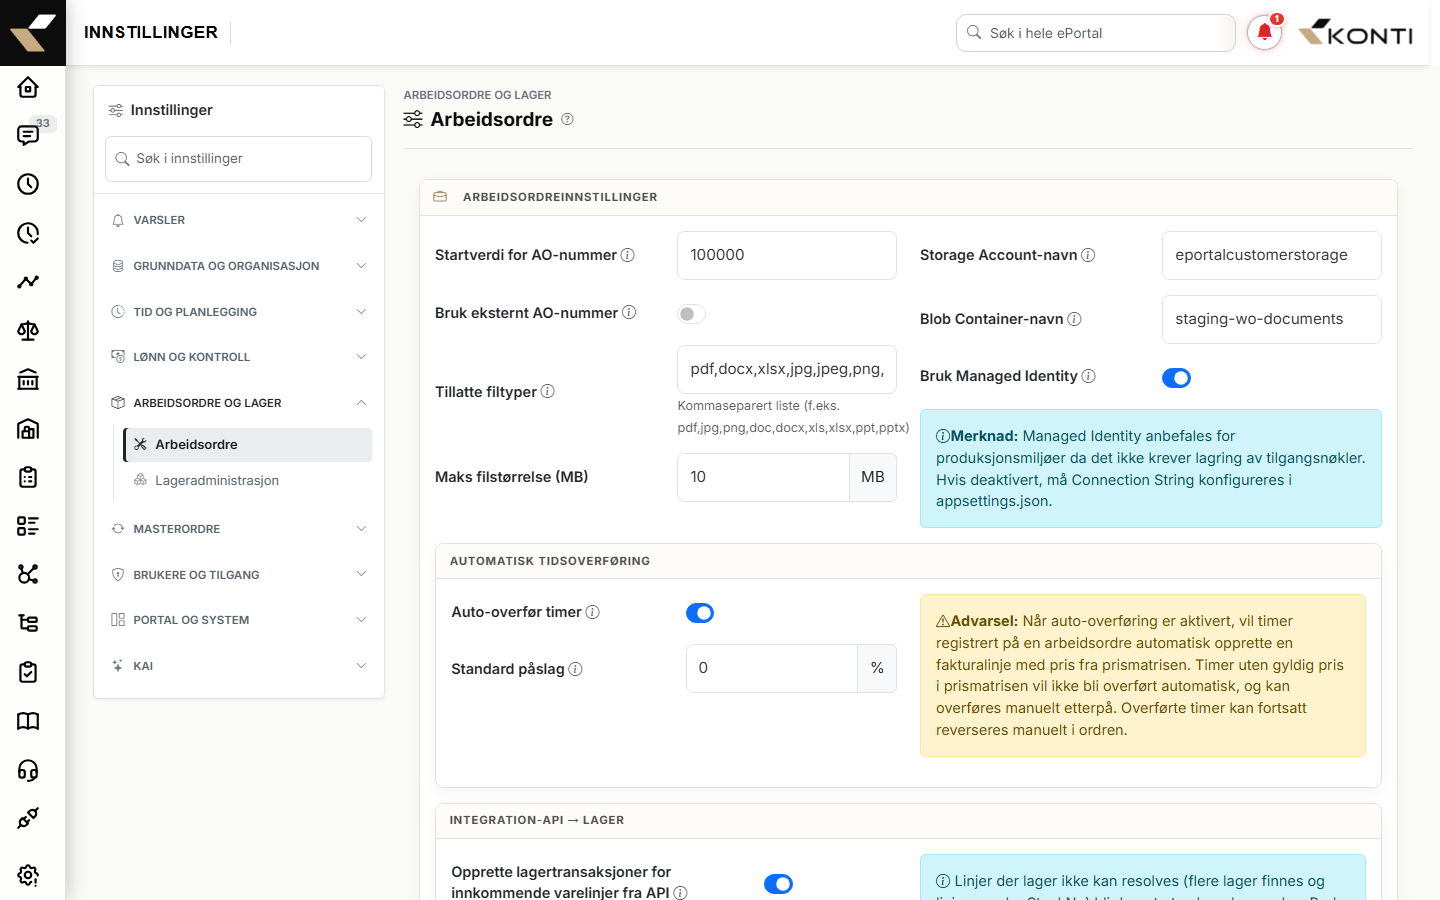Open the home icon in left sidebar

pos(28,87)
